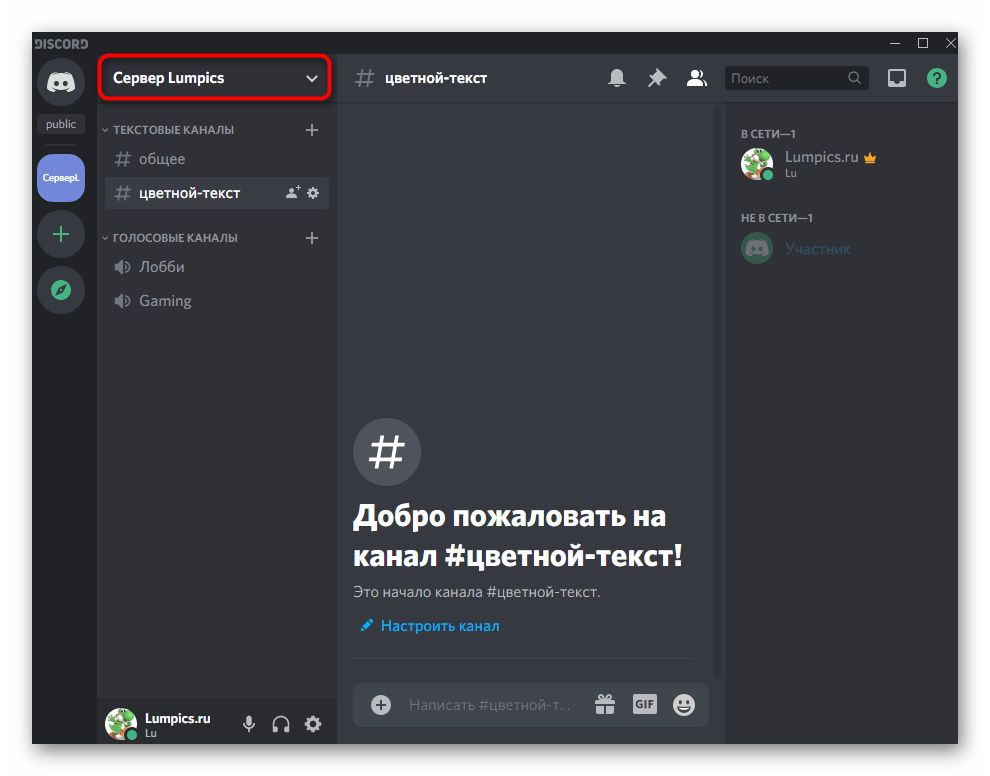990x776 pixels.
Task: Click the цветной-текст channel title in header
Action: (436, 78)
